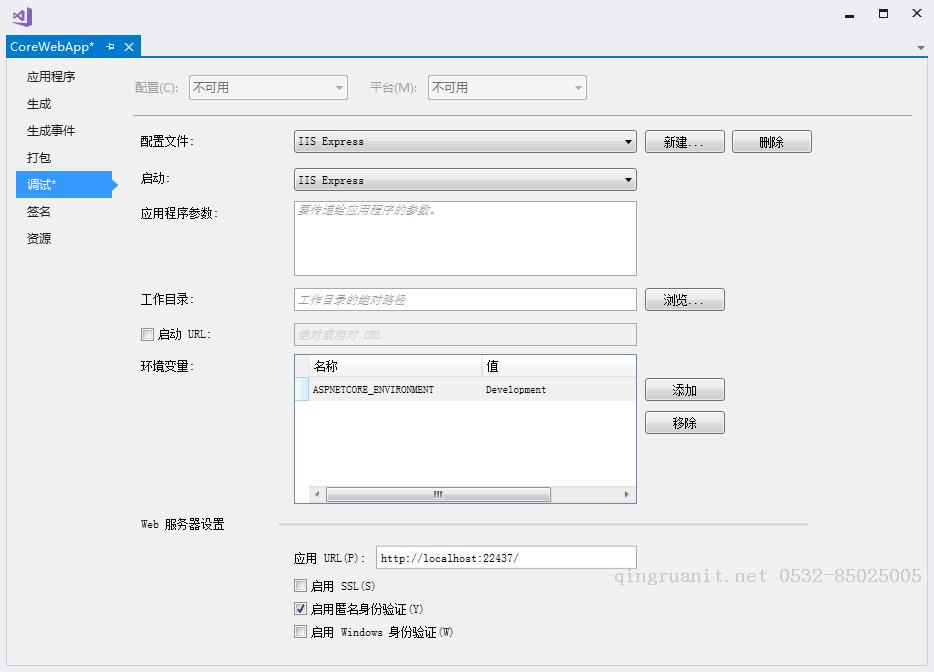The height and width of the screenshot is (672, 934).
Task: Pin the CoreWebApp document tab
Action: (x=111, y=46)
